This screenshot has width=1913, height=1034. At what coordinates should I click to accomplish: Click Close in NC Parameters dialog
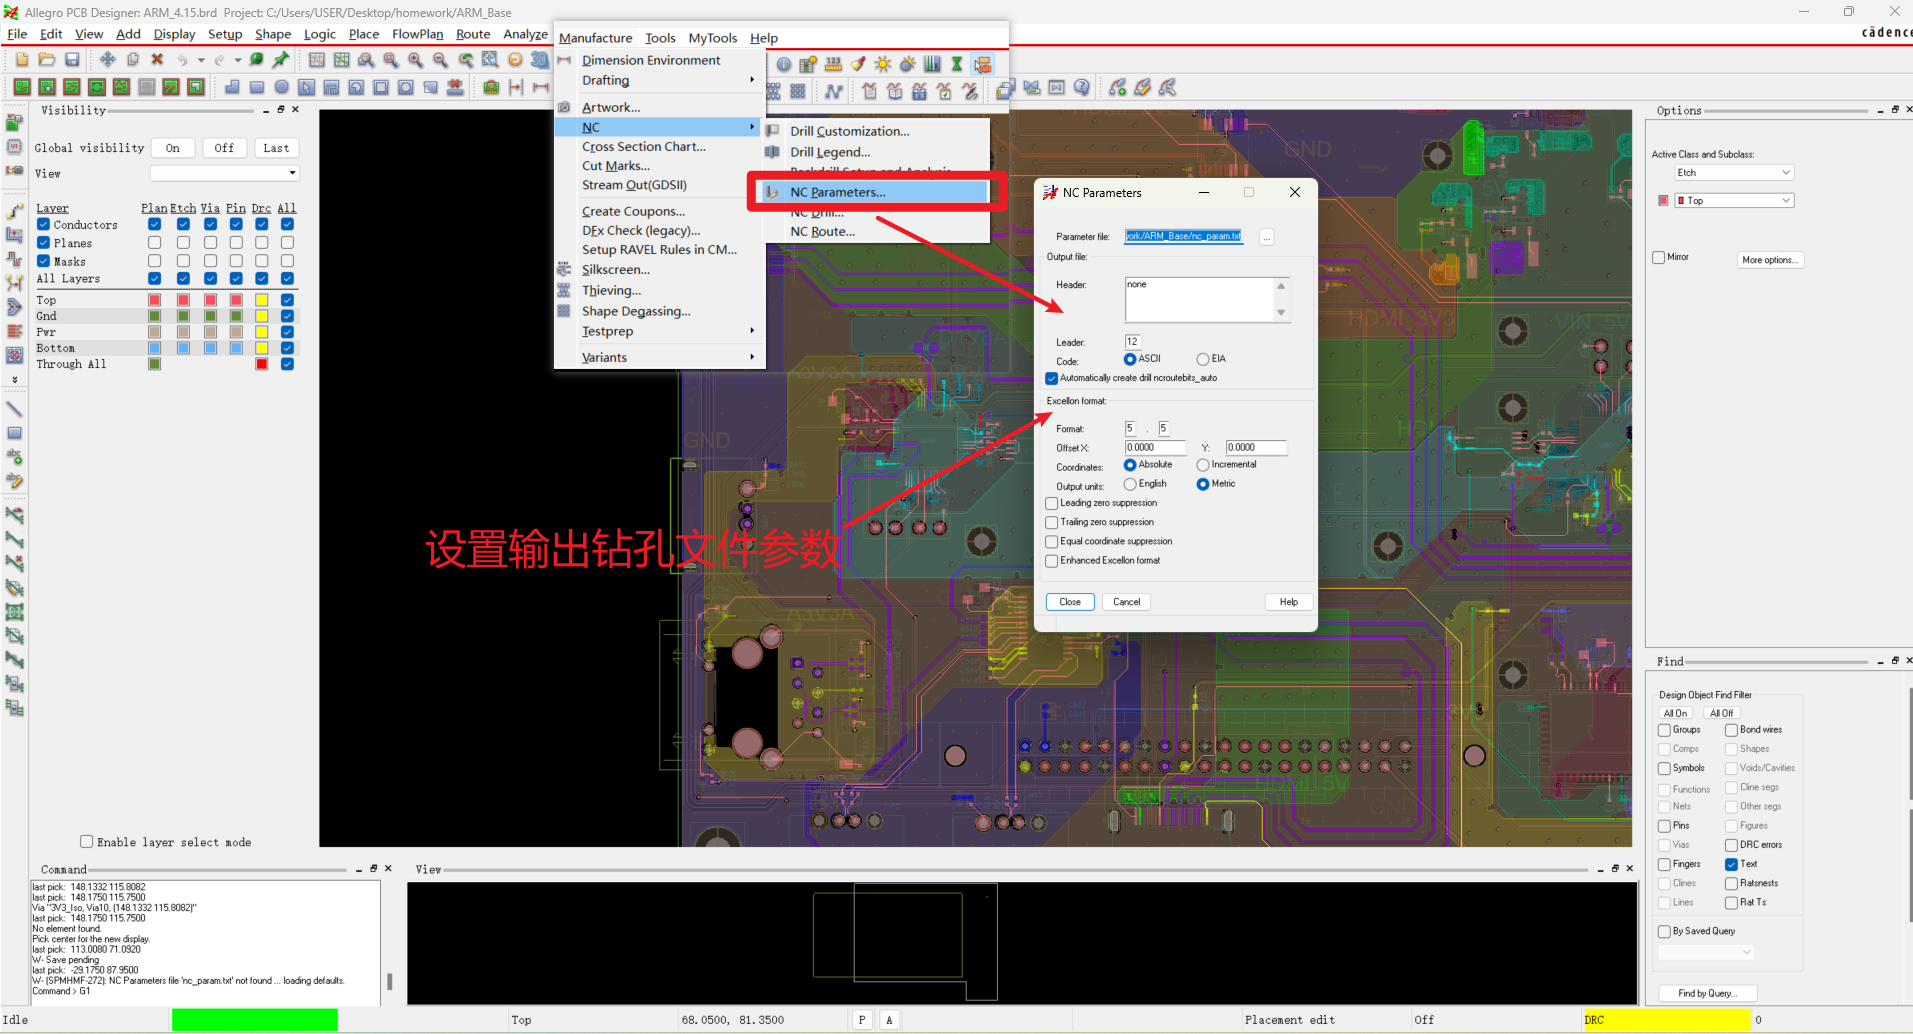tap(1070, 602)
